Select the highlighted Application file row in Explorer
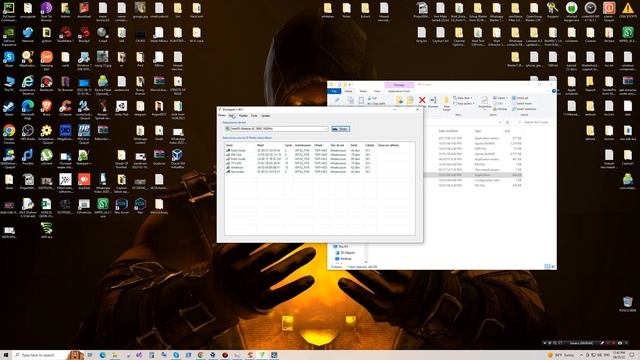The width and height of the screenshot is (640, 360). point(473,175)
